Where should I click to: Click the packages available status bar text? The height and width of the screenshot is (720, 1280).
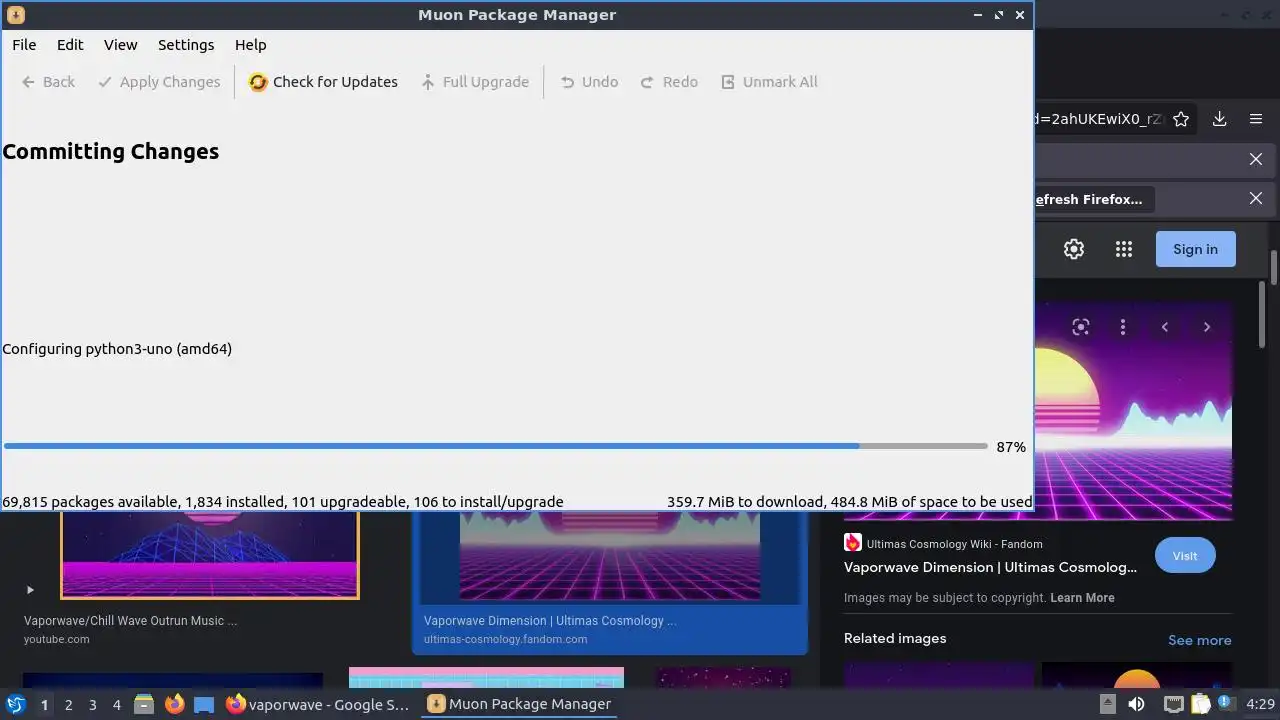coord(283,502)
